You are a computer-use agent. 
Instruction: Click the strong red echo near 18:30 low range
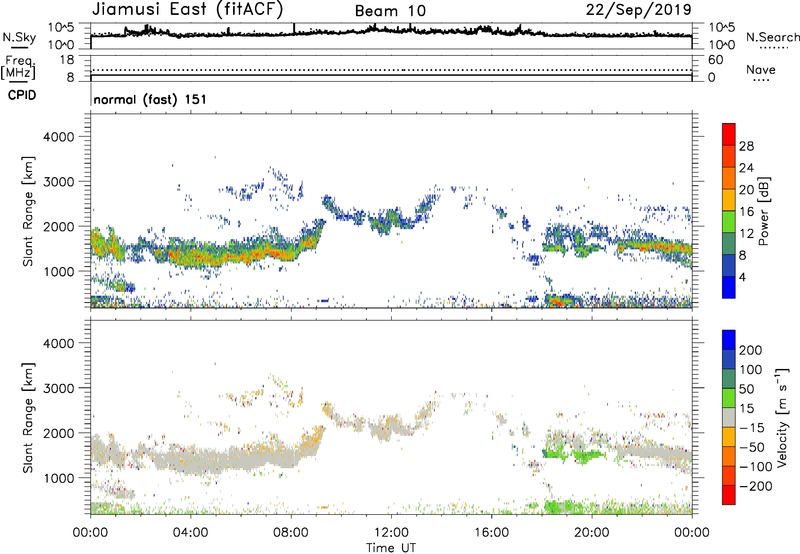click(559, 302)
